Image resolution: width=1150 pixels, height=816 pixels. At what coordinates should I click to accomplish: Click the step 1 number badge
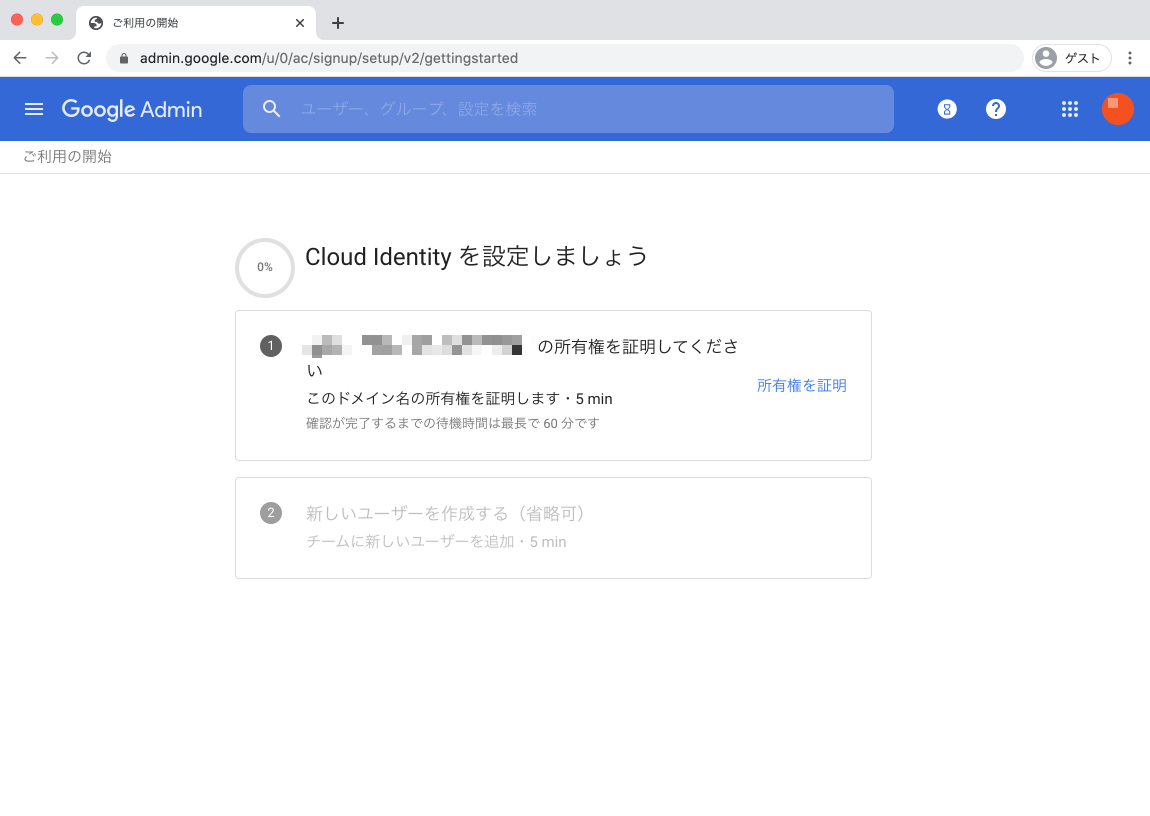click(x=271, y=346)
